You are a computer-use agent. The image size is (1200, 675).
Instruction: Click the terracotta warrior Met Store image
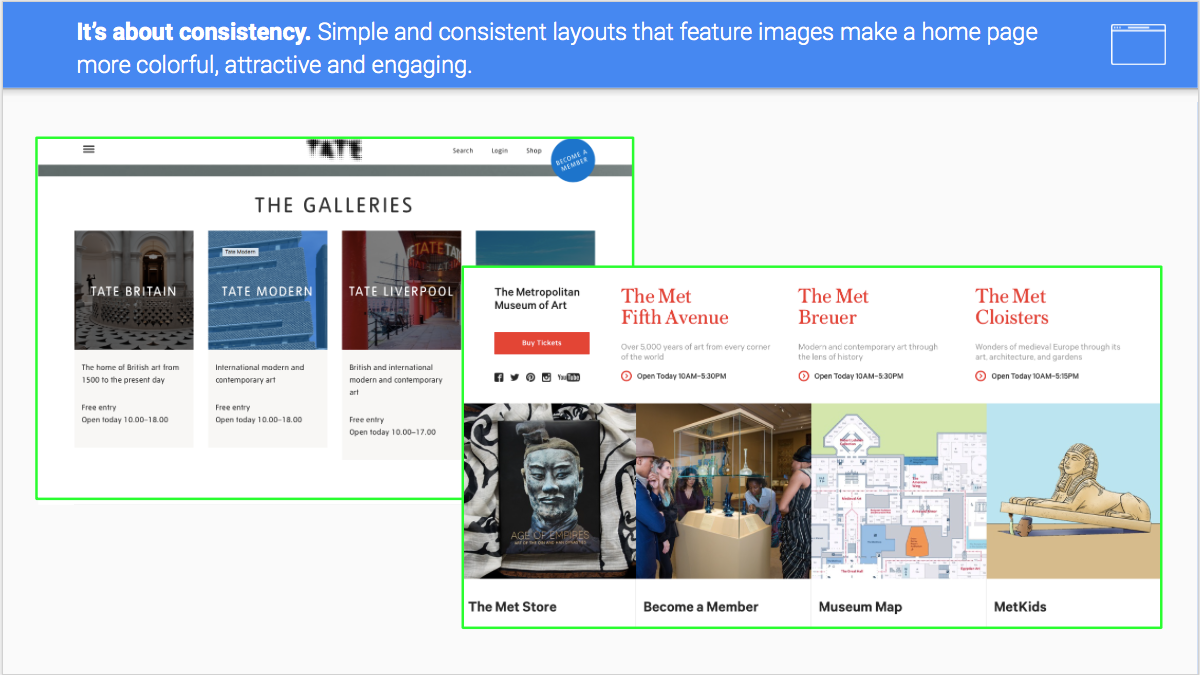pos(549,491)
